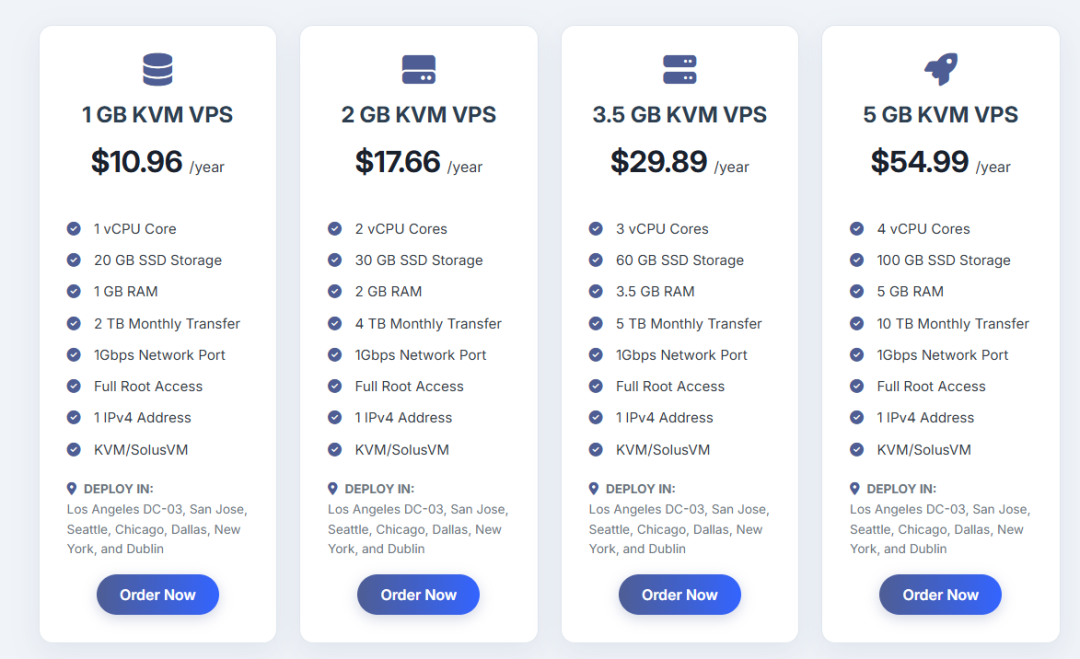1080x659 pixels.
Task: Click the location pin icon in the 5 GB plan
Action: [x=855, y=488]
